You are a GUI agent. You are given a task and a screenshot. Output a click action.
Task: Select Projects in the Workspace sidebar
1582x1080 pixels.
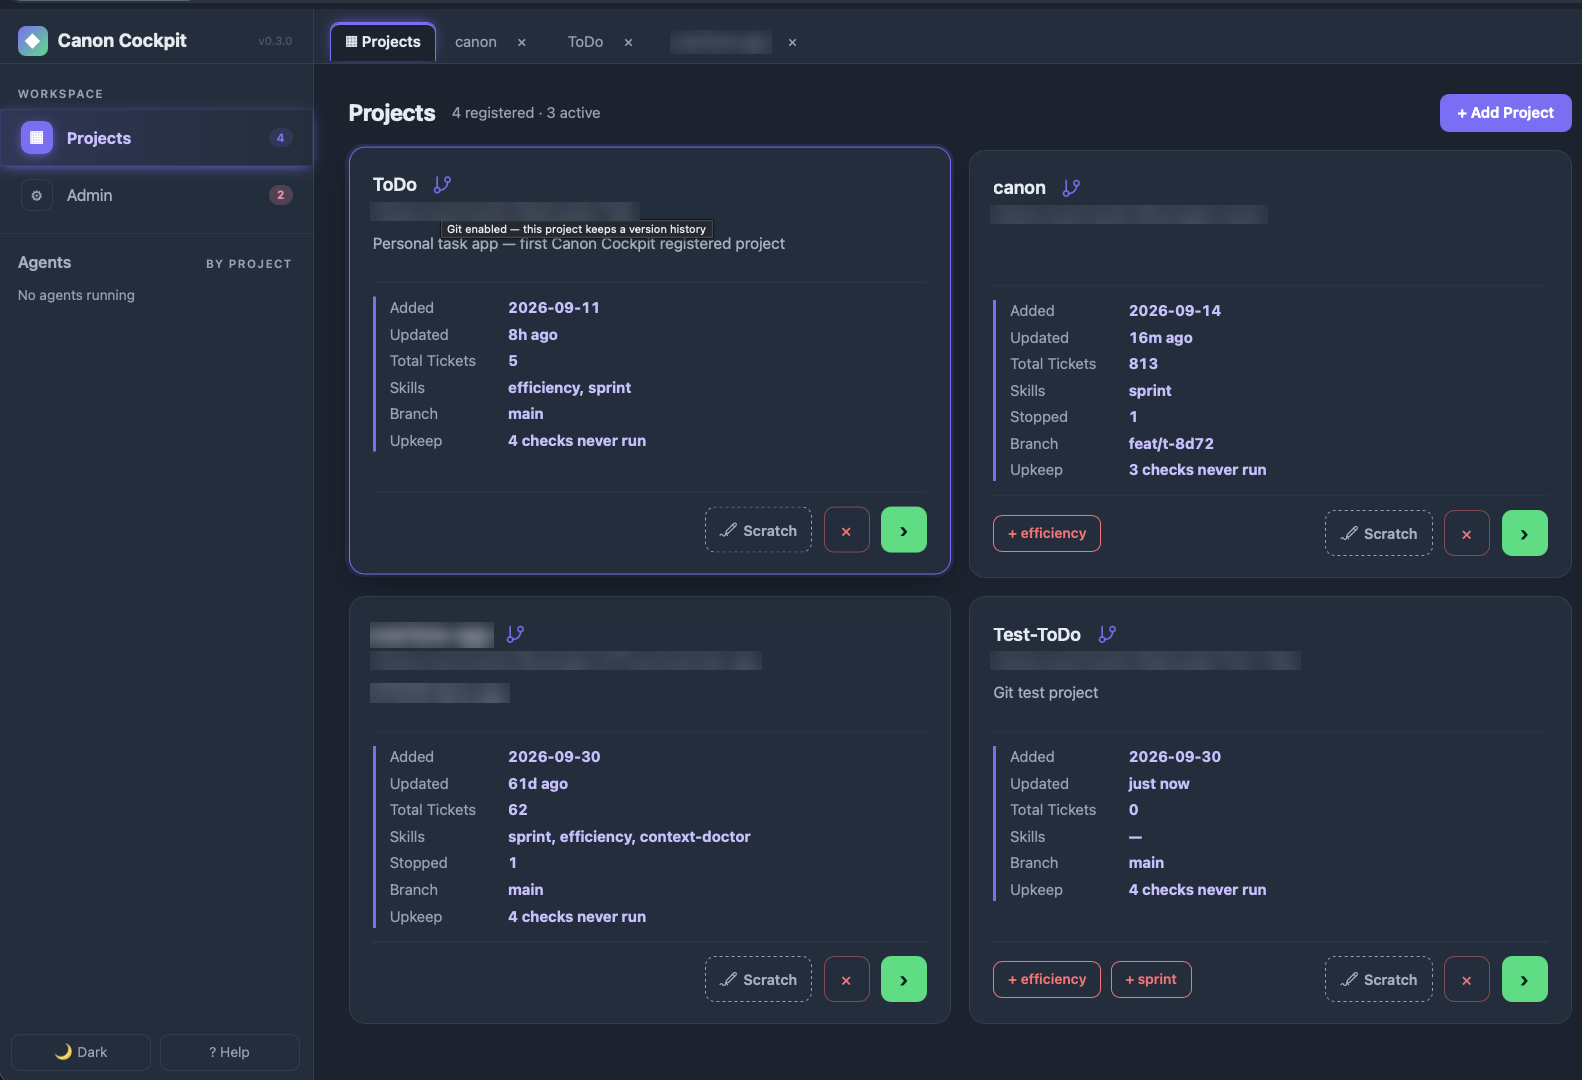(156, 138)
